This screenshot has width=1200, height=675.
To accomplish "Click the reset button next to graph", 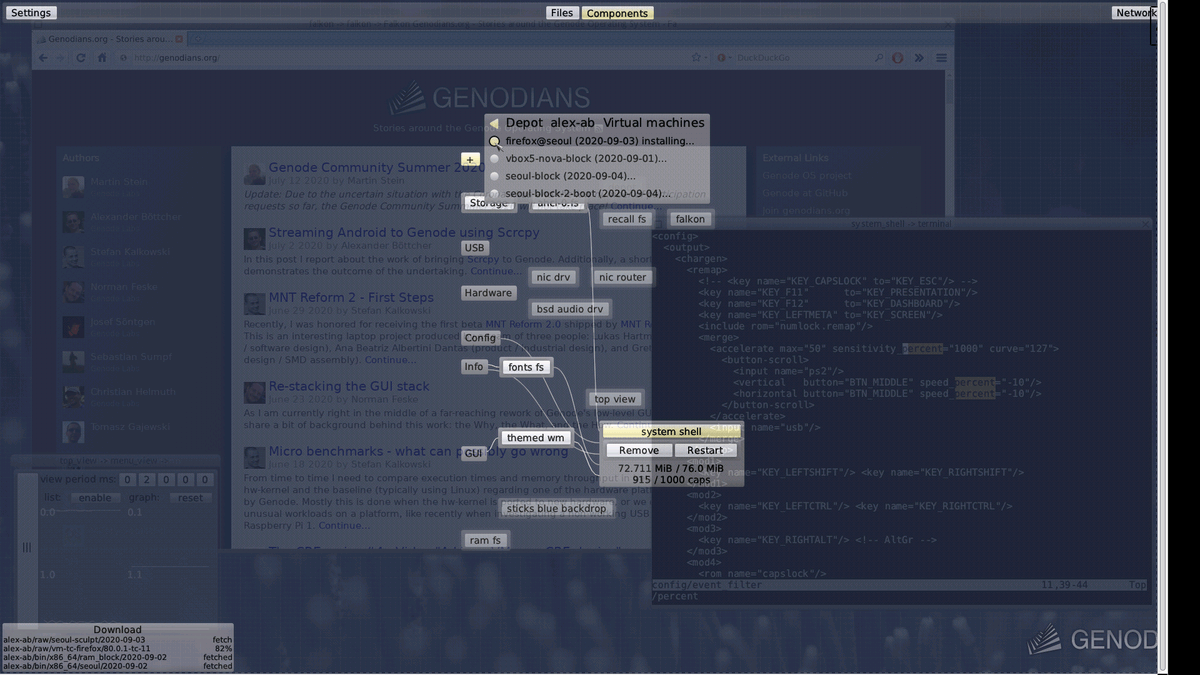I will (190, 497).
